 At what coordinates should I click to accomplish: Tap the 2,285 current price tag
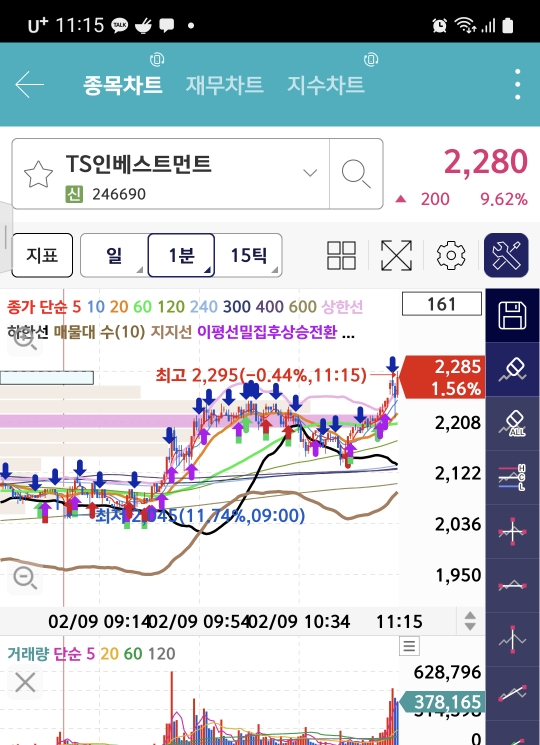click(443, 377)
